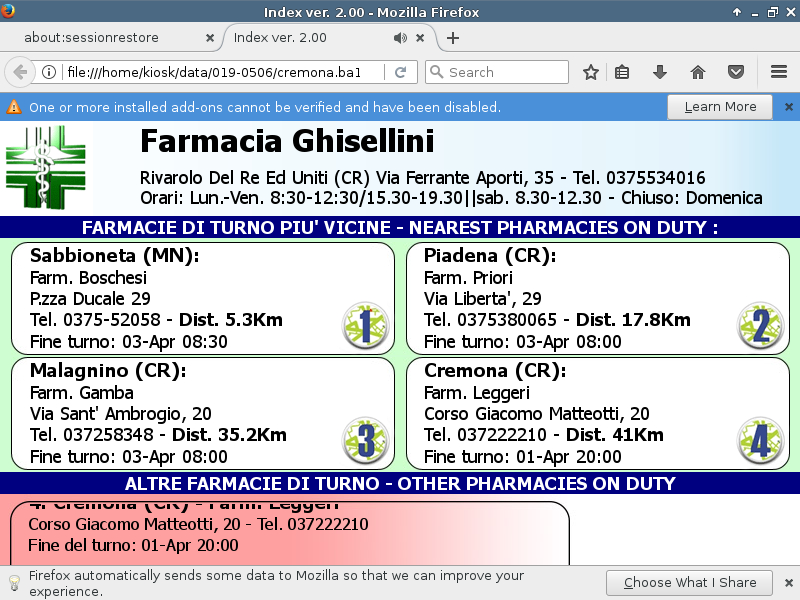Click the Learn More button
This screenshot has width=800, height=600.
click(719, 107)
